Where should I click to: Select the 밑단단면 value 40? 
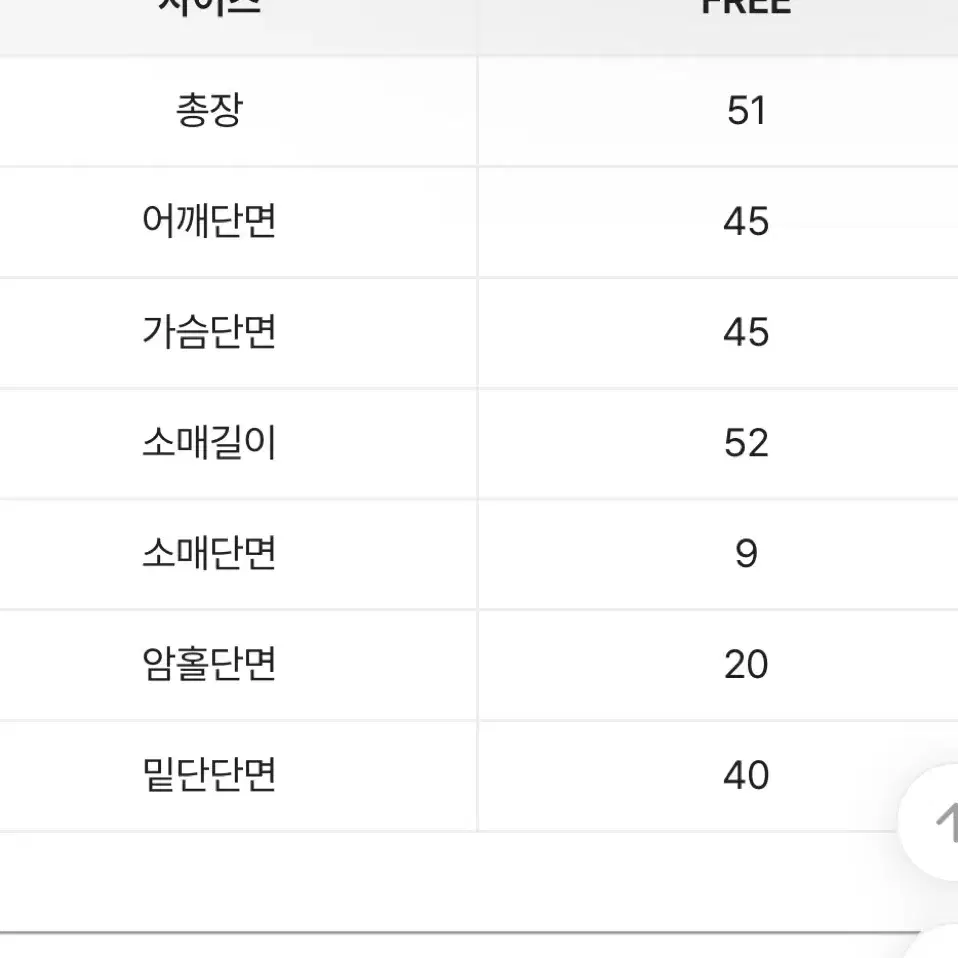tap(746, 775)
